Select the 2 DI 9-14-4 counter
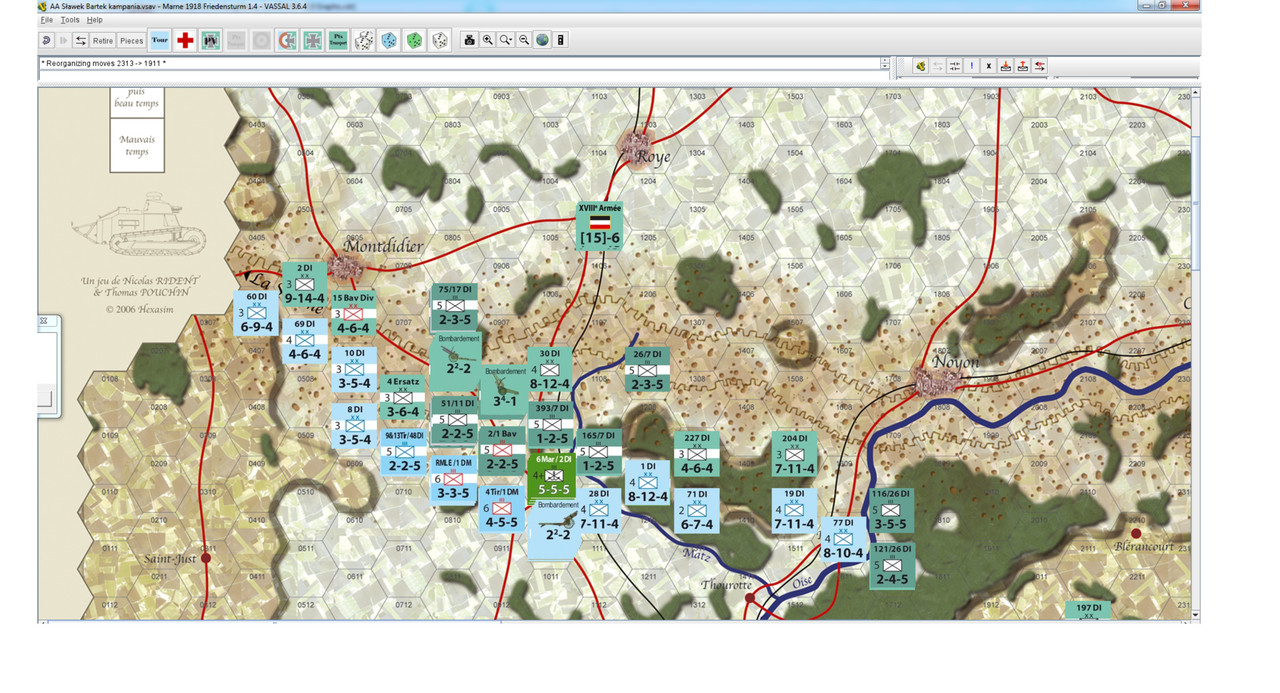The image size is (1280, 693). (305, 285)
